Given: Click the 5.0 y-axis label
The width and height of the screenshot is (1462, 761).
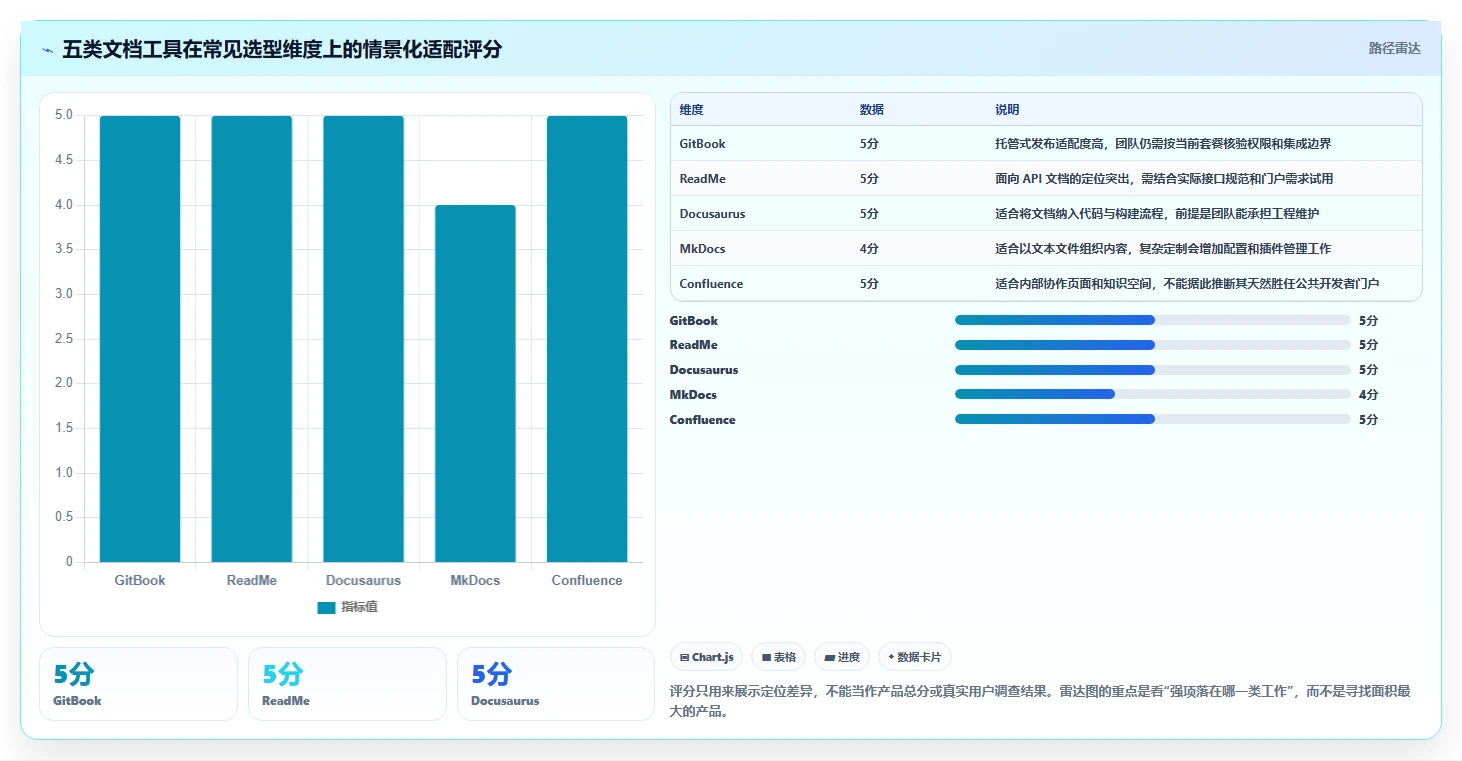Looking at the screenshot, I should point(63,115).
